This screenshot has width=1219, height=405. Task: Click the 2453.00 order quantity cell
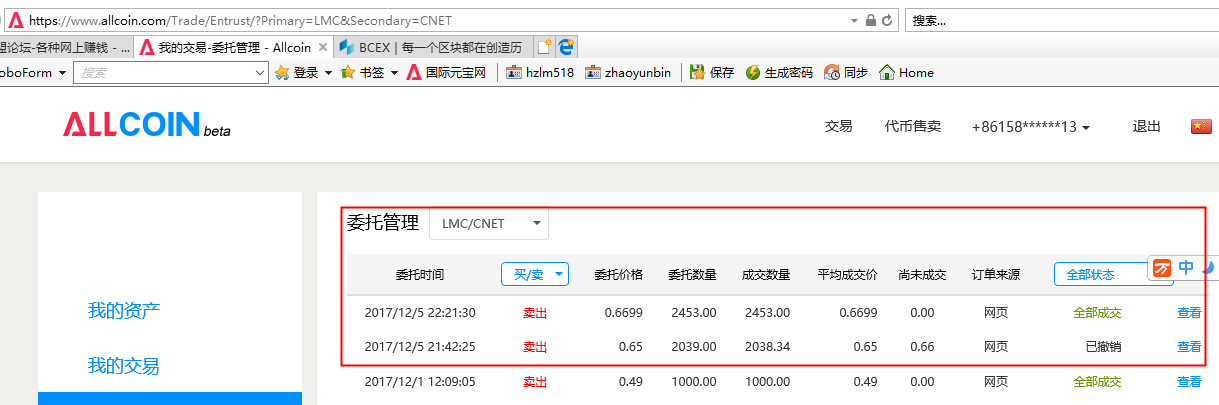point(696,313)
